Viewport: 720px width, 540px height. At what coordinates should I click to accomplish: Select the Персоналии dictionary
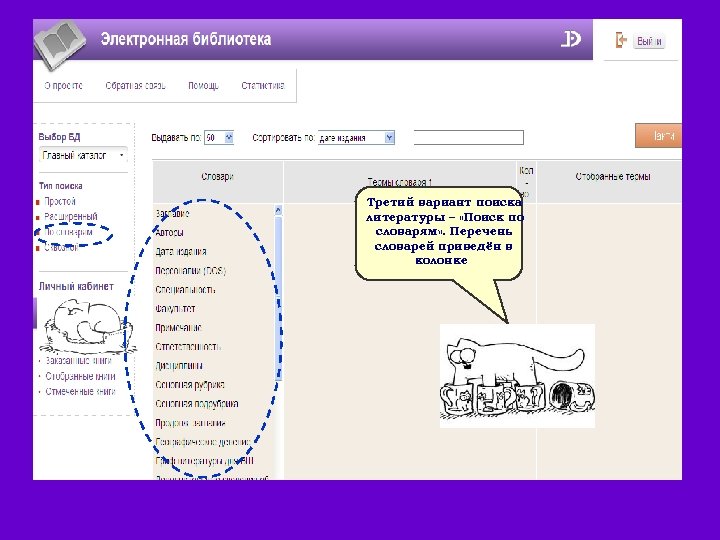(191, 270)
